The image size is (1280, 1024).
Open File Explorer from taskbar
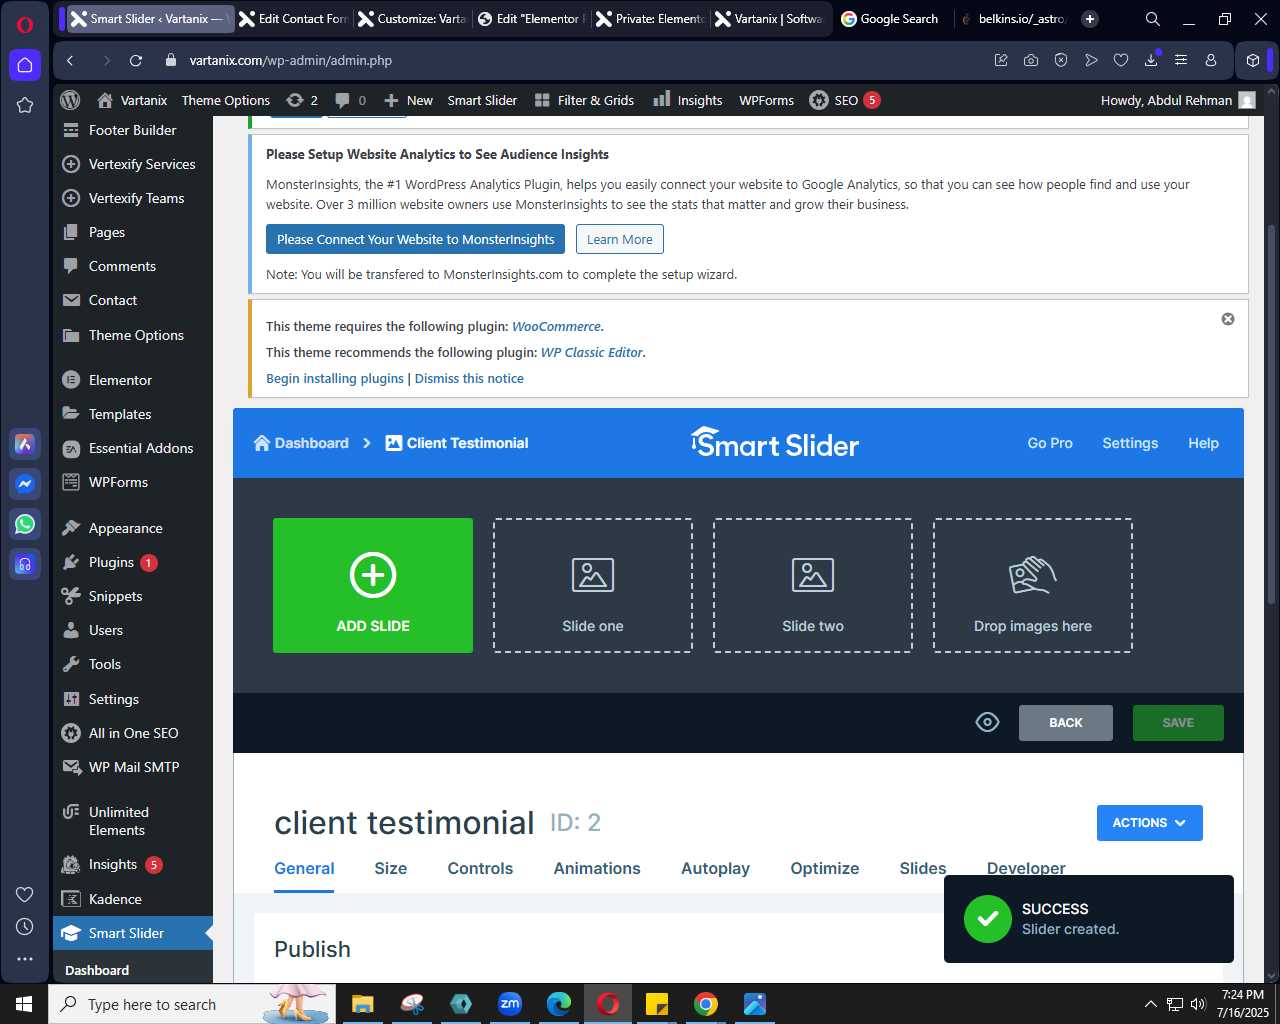tap(362, 1004)
